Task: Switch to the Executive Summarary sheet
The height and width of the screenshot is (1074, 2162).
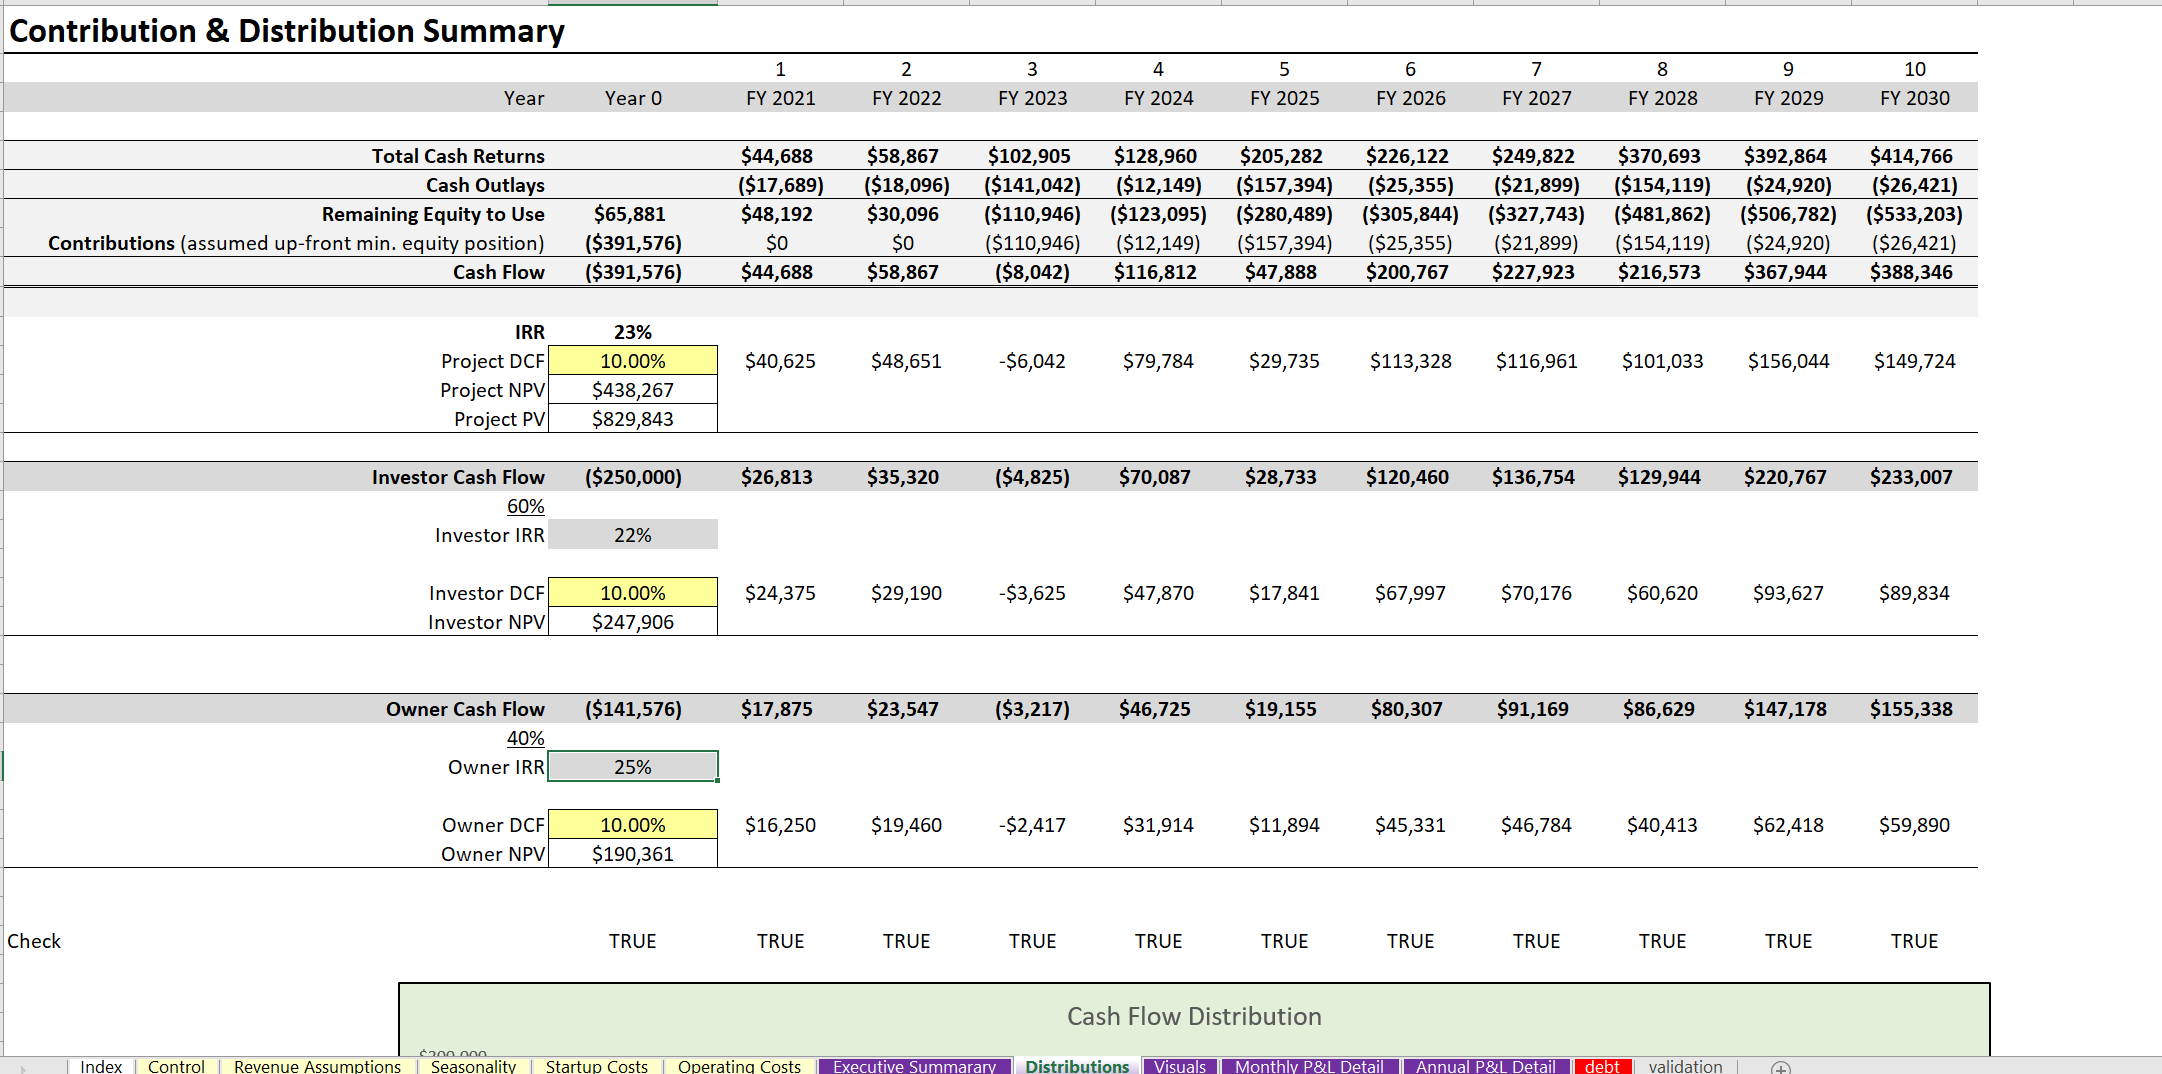Action: click(913, 1066)
